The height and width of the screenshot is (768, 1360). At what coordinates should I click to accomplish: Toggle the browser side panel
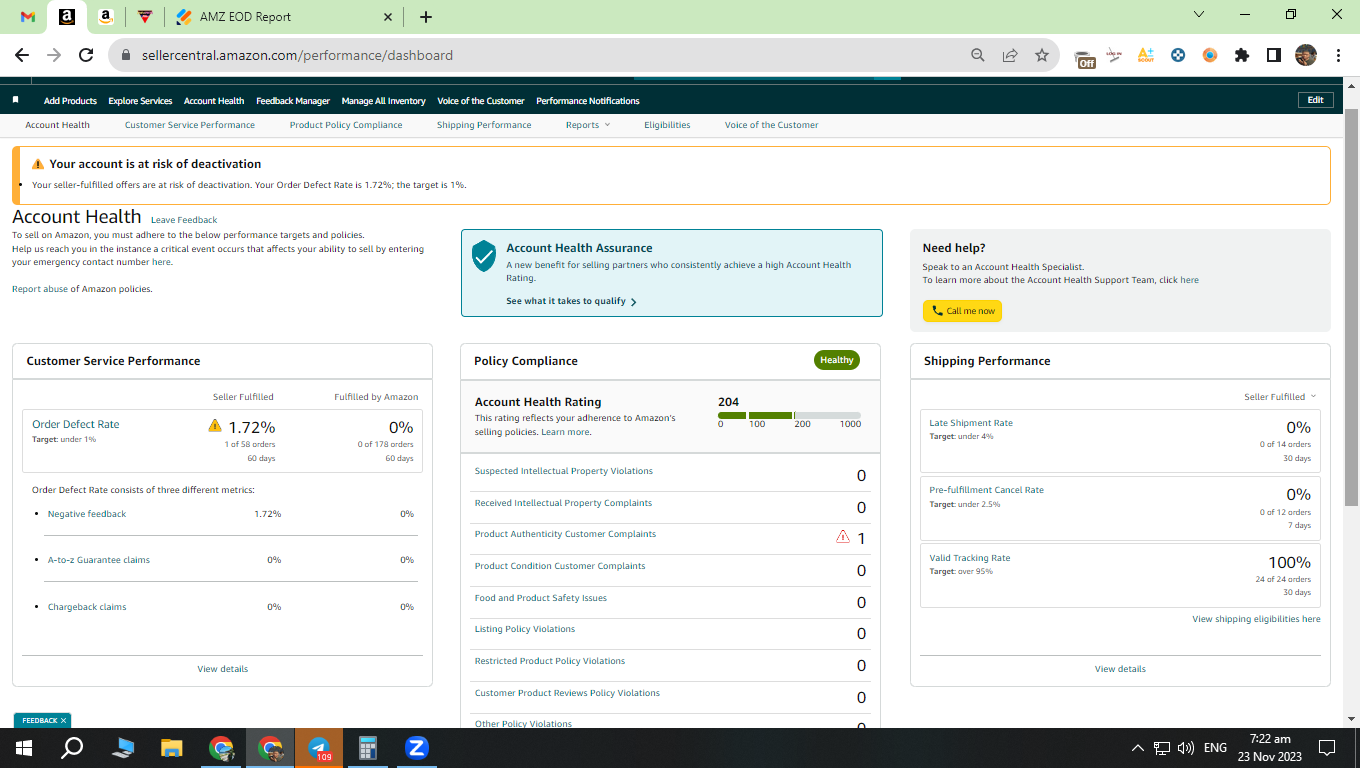[x=1274, y=55]
